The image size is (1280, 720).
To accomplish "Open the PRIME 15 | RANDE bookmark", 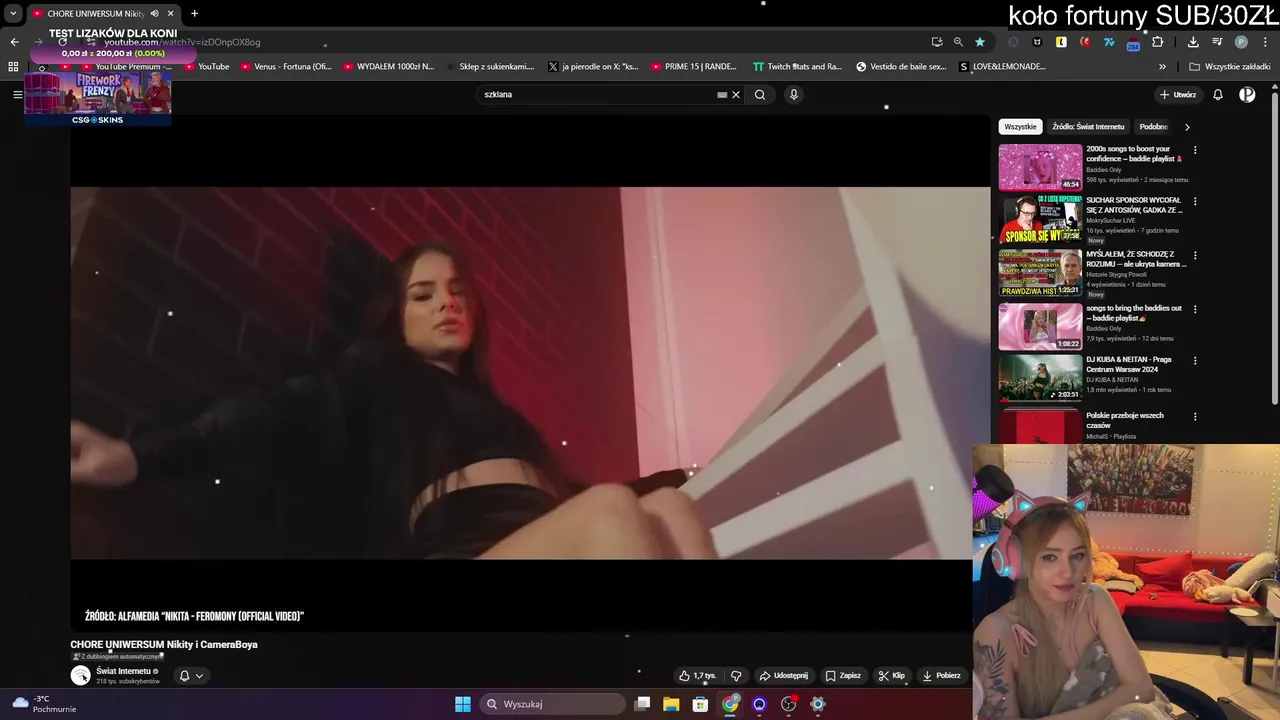I will (x=694, y=67).
